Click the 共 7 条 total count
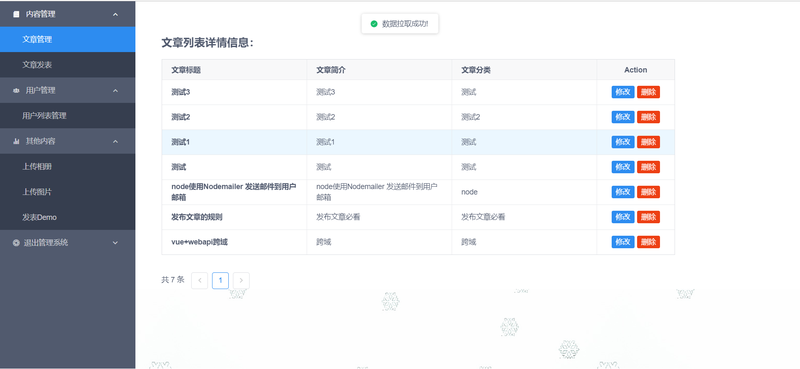This screenshot has width=800, height=369. tap(173, 280)
